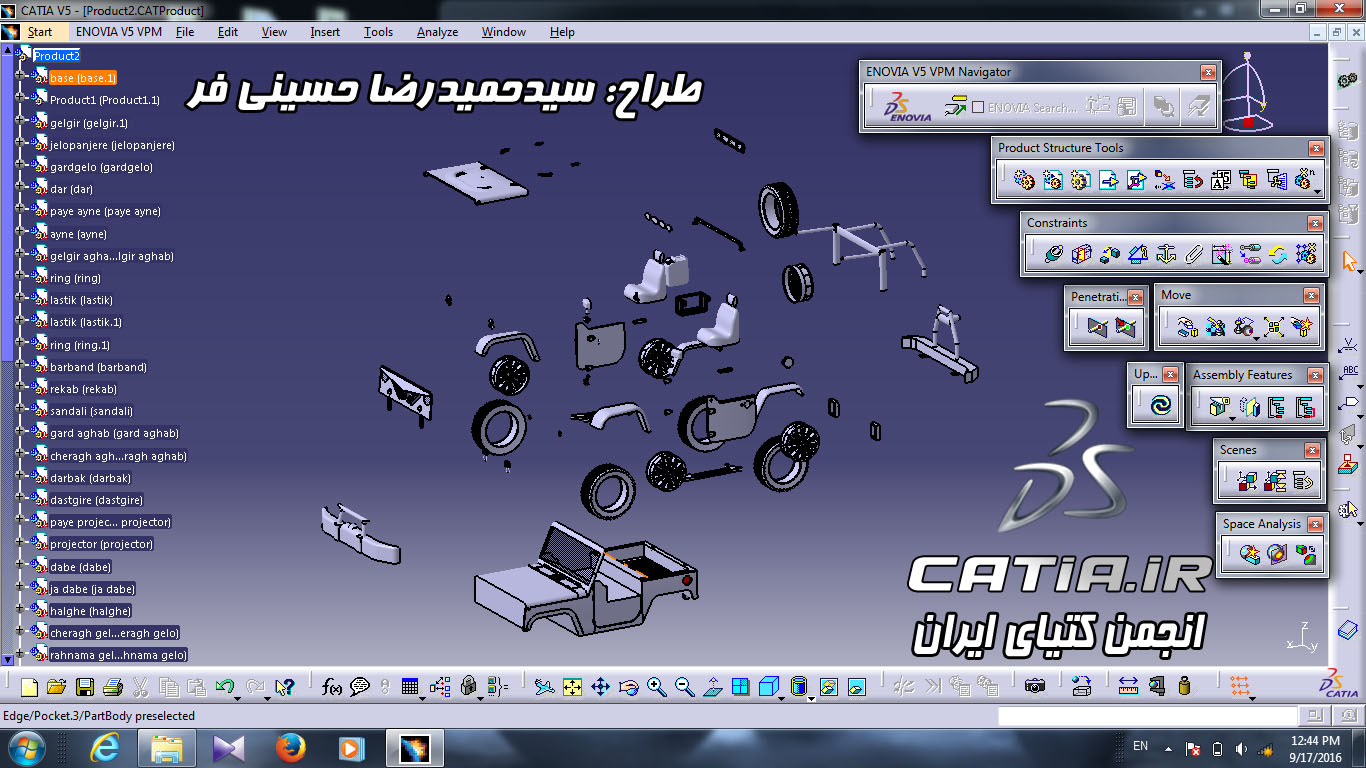Click the Hide/Show icon
The height and width of the screenshot is (768, 1366).
pyautogui.click(x=828, y=687)
